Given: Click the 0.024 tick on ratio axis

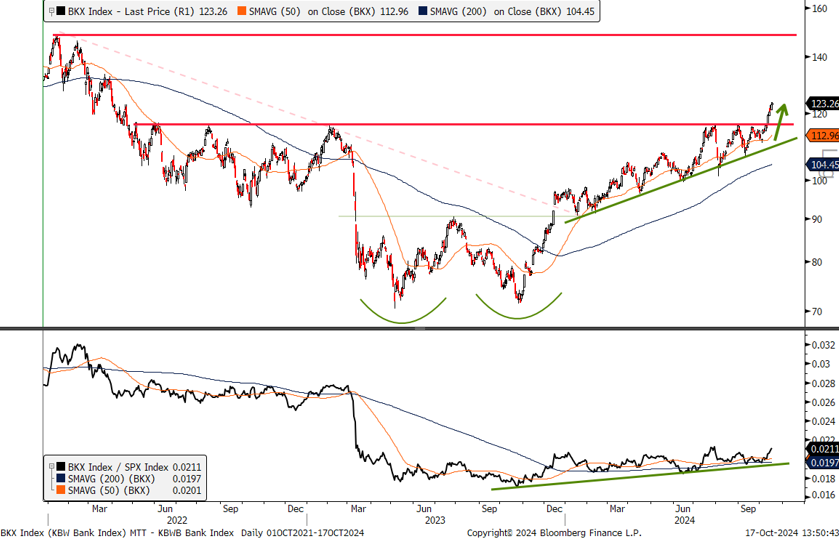Looking at the screenshot, I should click(822, 422).
